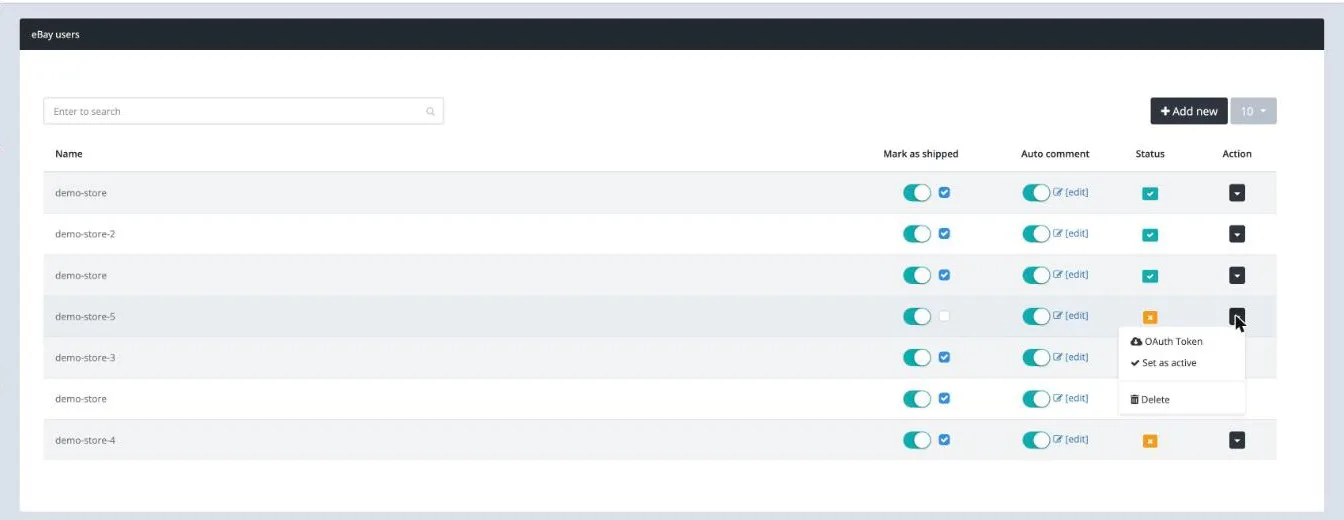Choose Delete from the action menu
Image resolution: width=1344 pixels, height=520 pixels.
point(1149,400)
